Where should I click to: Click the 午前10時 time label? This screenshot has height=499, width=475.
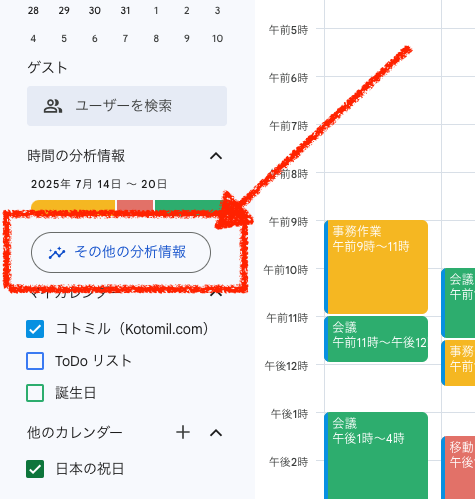point(286,270)
